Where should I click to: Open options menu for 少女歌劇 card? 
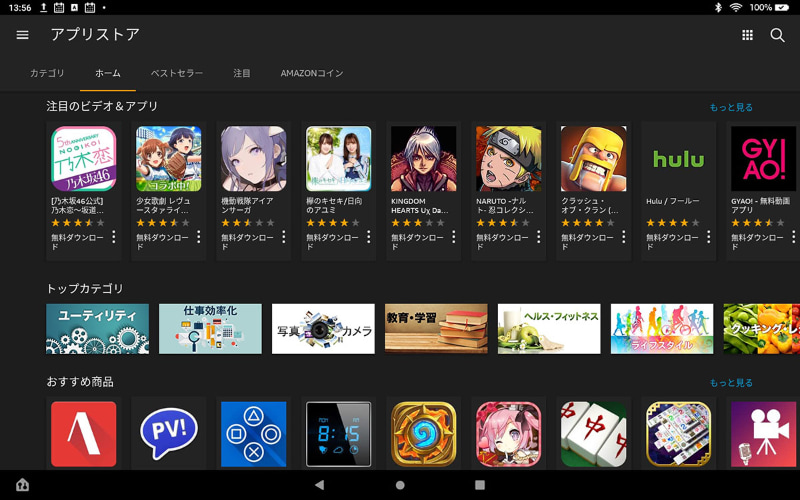198,237
